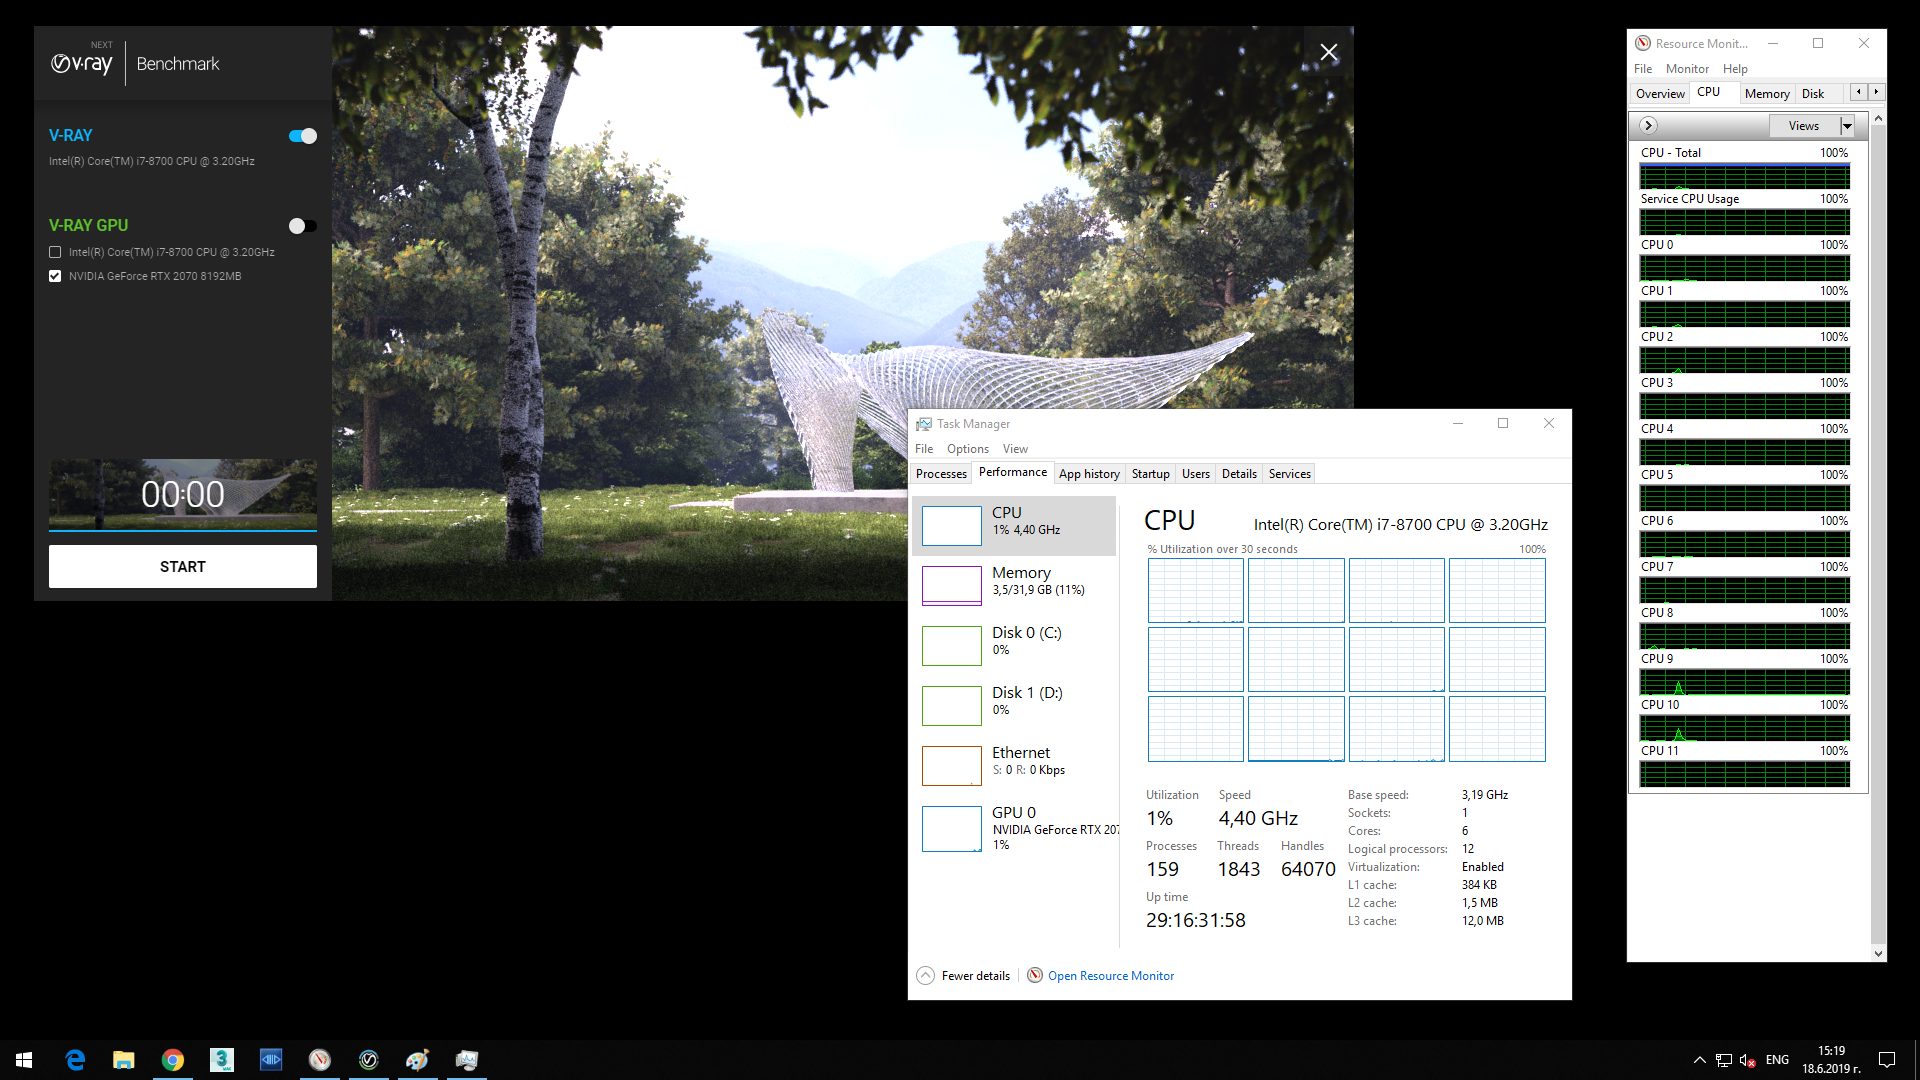Show hidden system tray icons

pyautogui.click(x=1699, y=1060)
